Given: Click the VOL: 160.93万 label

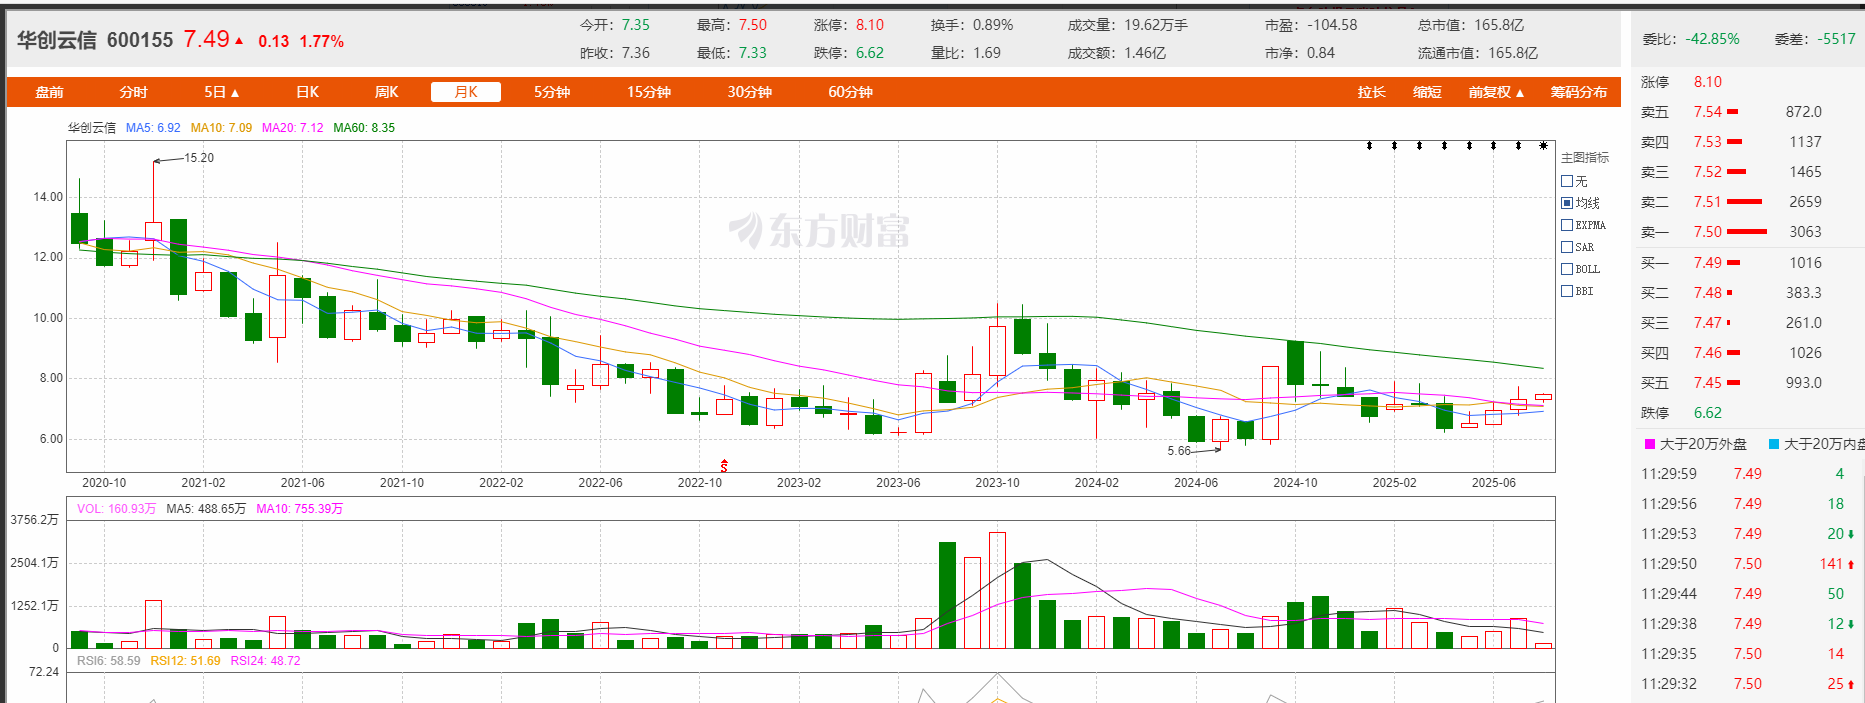Looking at the screenshot, I should tap(116, 509).
